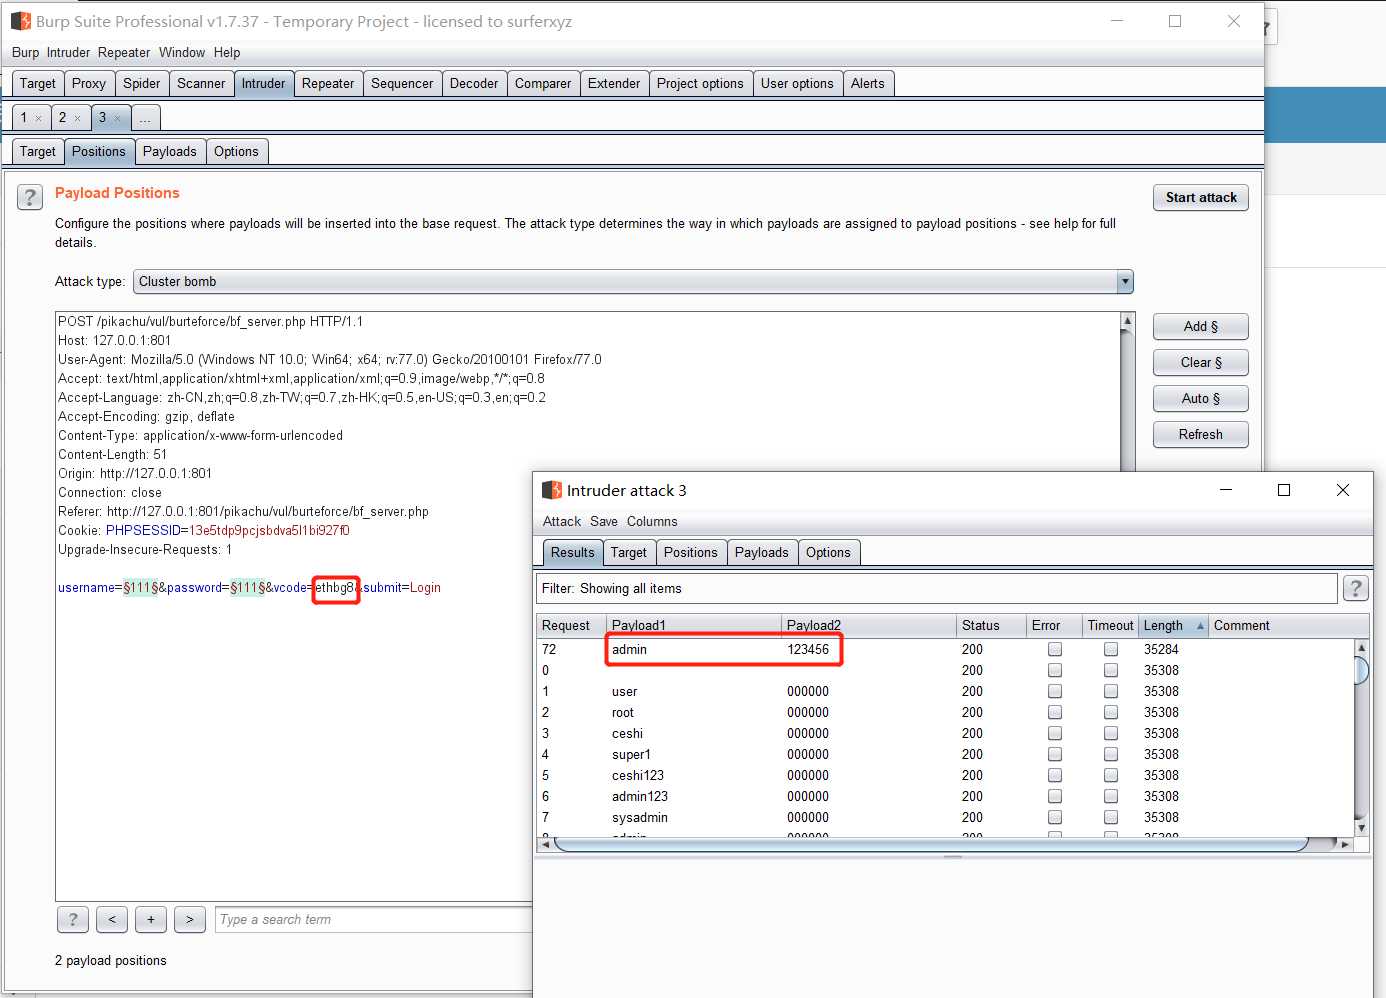Open the User options tab
Screen dimensions: 1386x998
797,84
